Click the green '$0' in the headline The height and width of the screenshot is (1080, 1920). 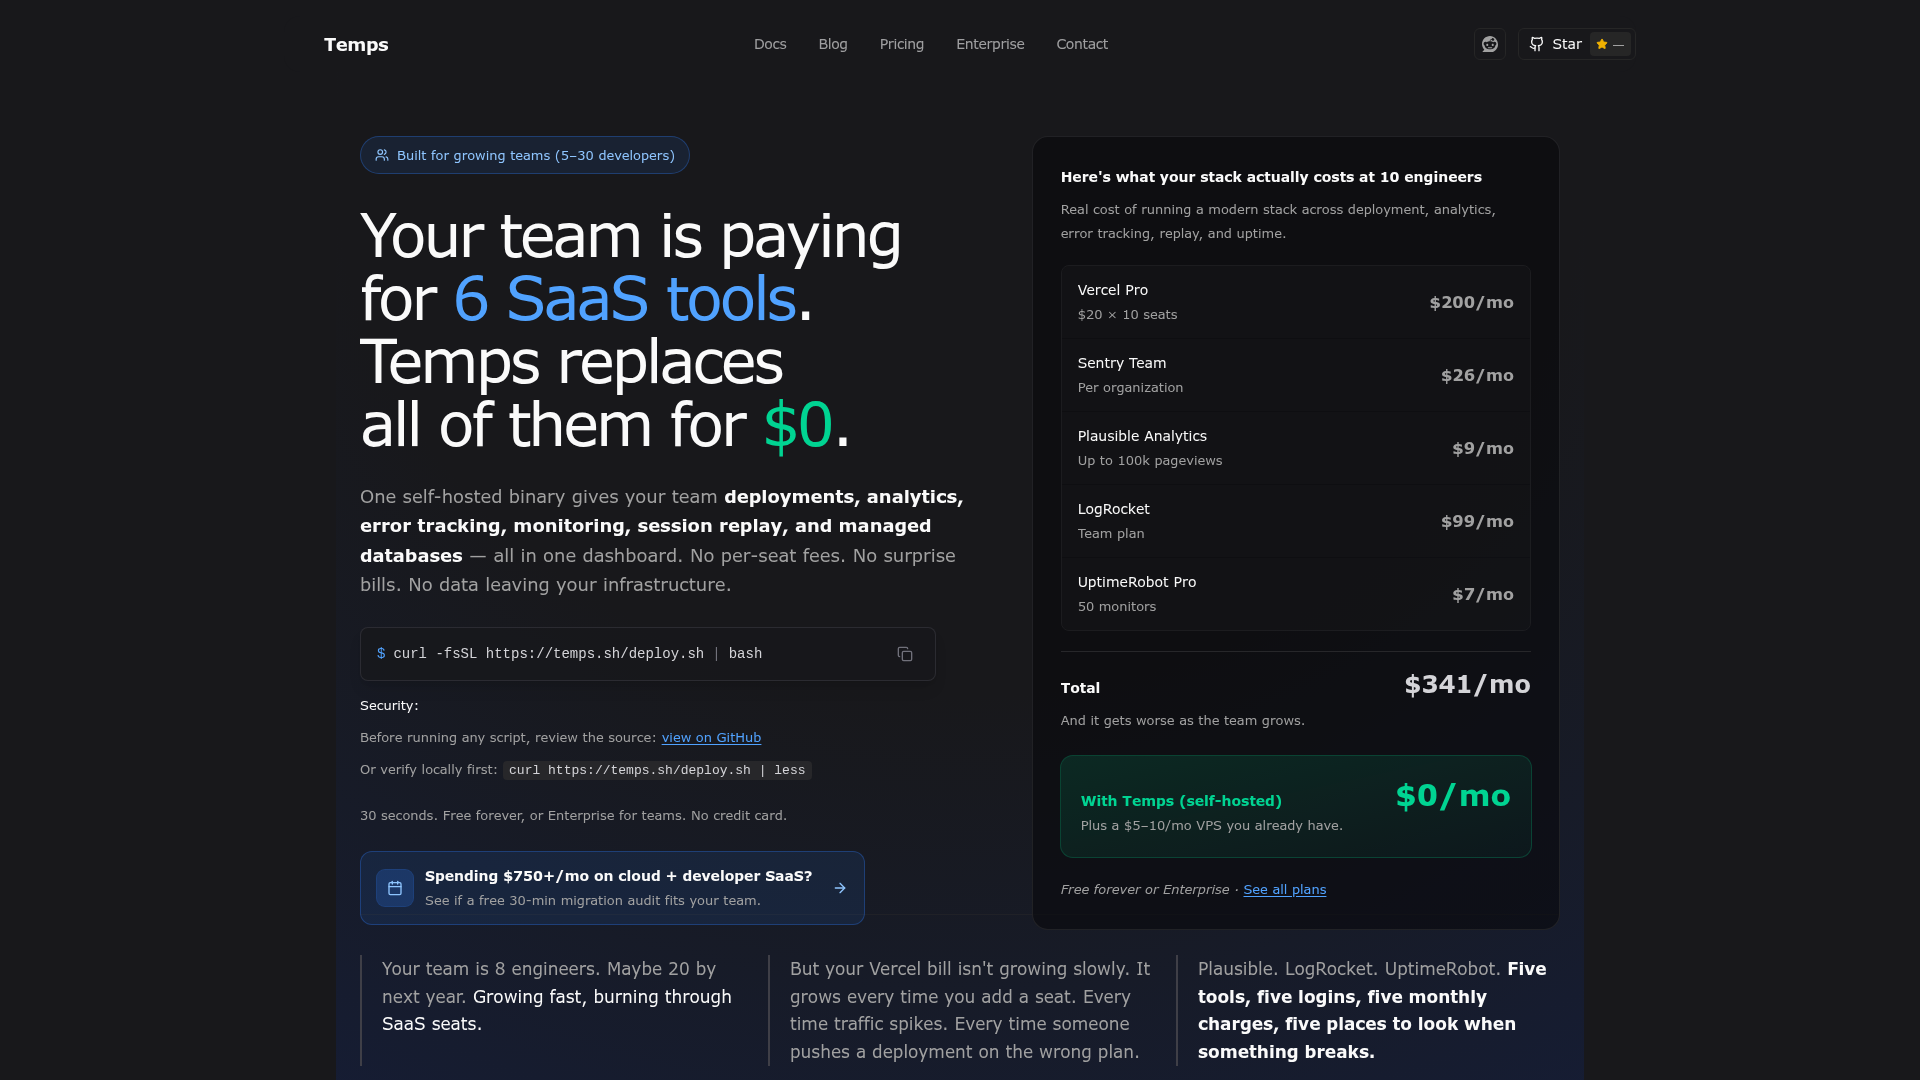pos(798,425)
